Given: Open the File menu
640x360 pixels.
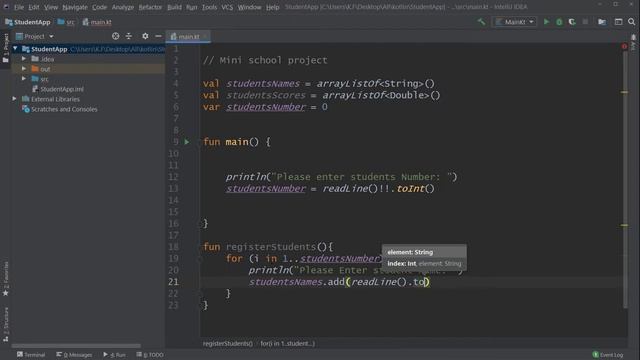Looking at the screenshot, I should 19,7.
